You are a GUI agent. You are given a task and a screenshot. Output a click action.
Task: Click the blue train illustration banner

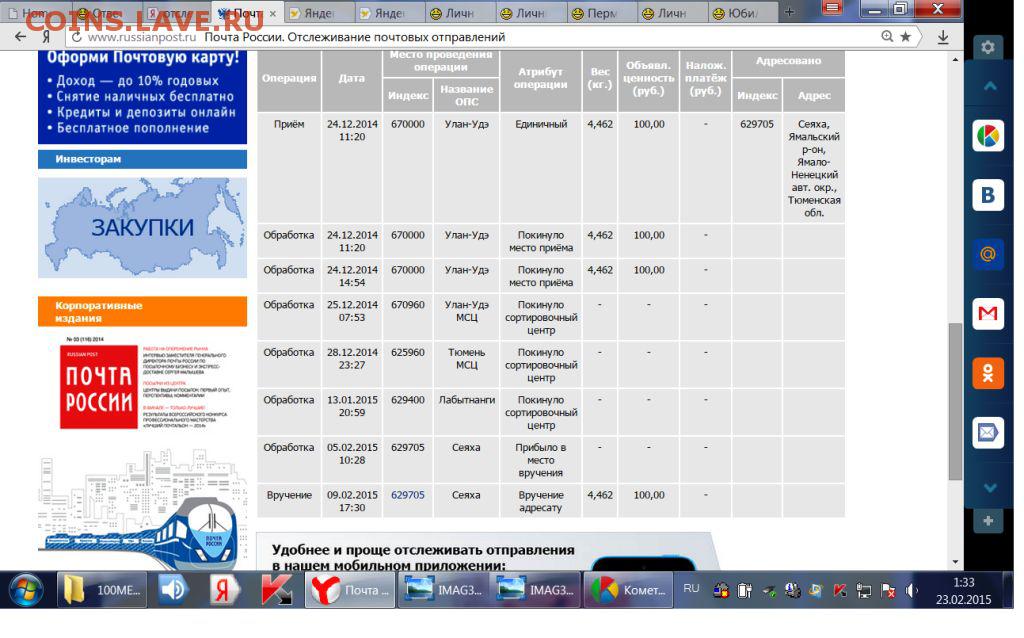142,508
